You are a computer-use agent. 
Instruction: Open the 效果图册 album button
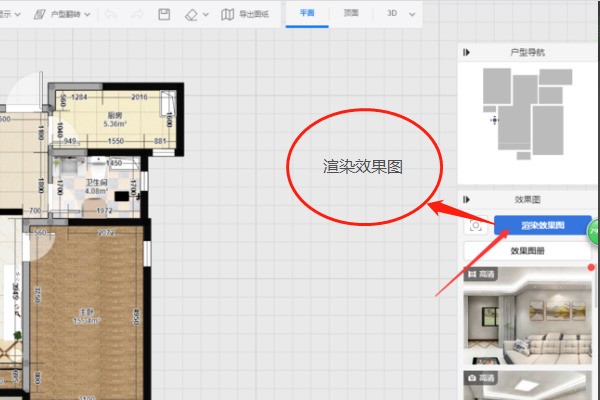(529, 252)
